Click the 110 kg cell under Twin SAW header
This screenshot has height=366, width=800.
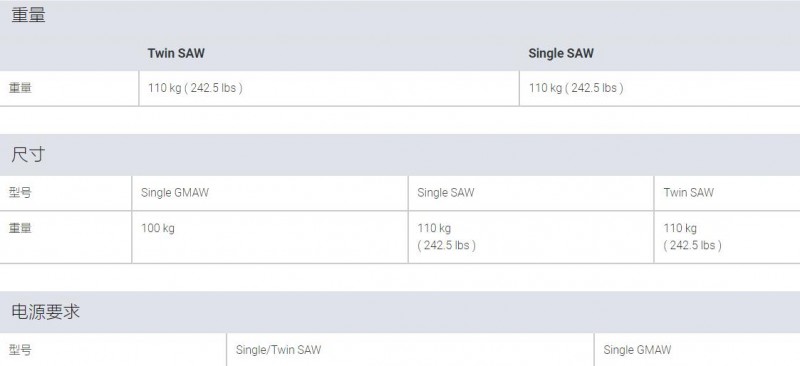[x=329, y=88]
